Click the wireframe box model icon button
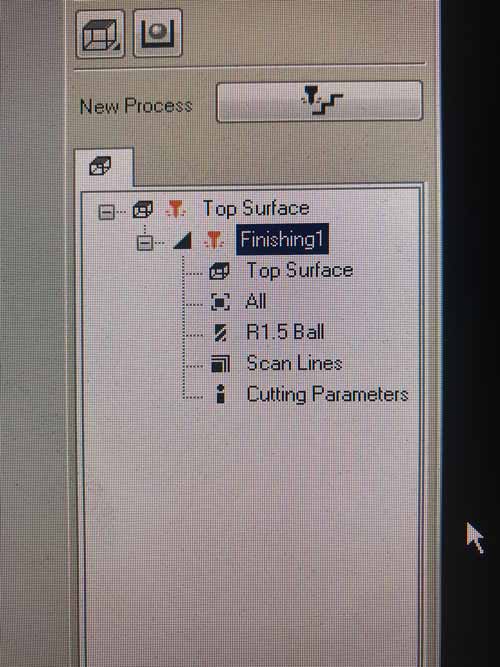The width and height of the screenshot is (500, 667). pyautogui.click(x=100, y=34)
